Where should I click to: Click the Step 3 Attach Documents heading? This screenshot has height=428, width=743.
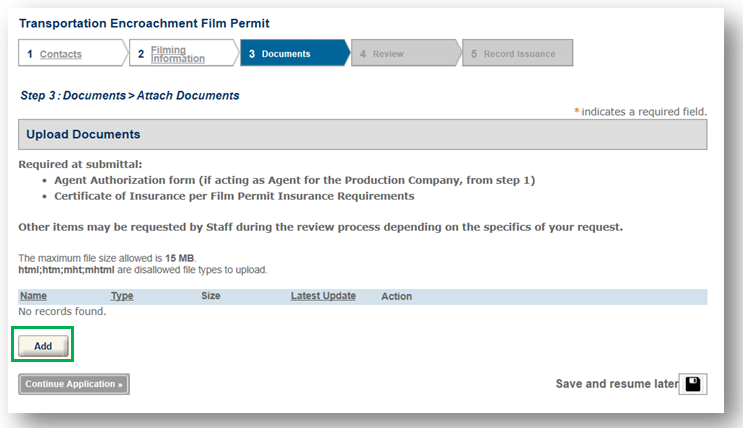tap(130, 96)
